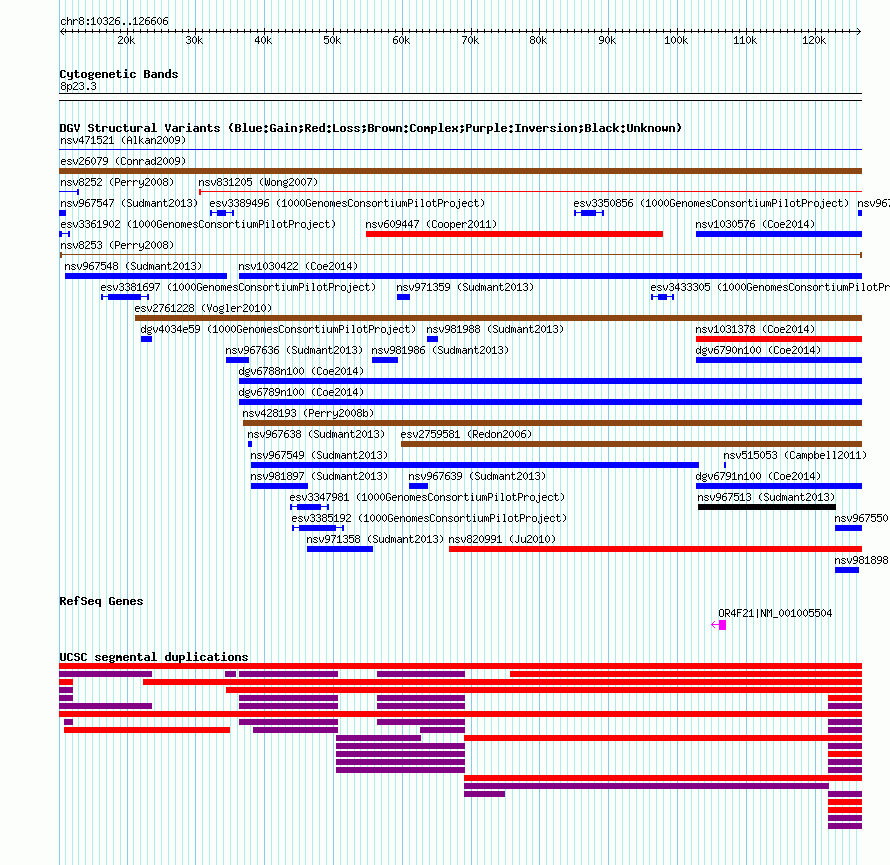The width and height of the screenshot is (890, 865).
Task: Click esv26079 (Conrad2009) variant label
Action: tap(123, 161)
